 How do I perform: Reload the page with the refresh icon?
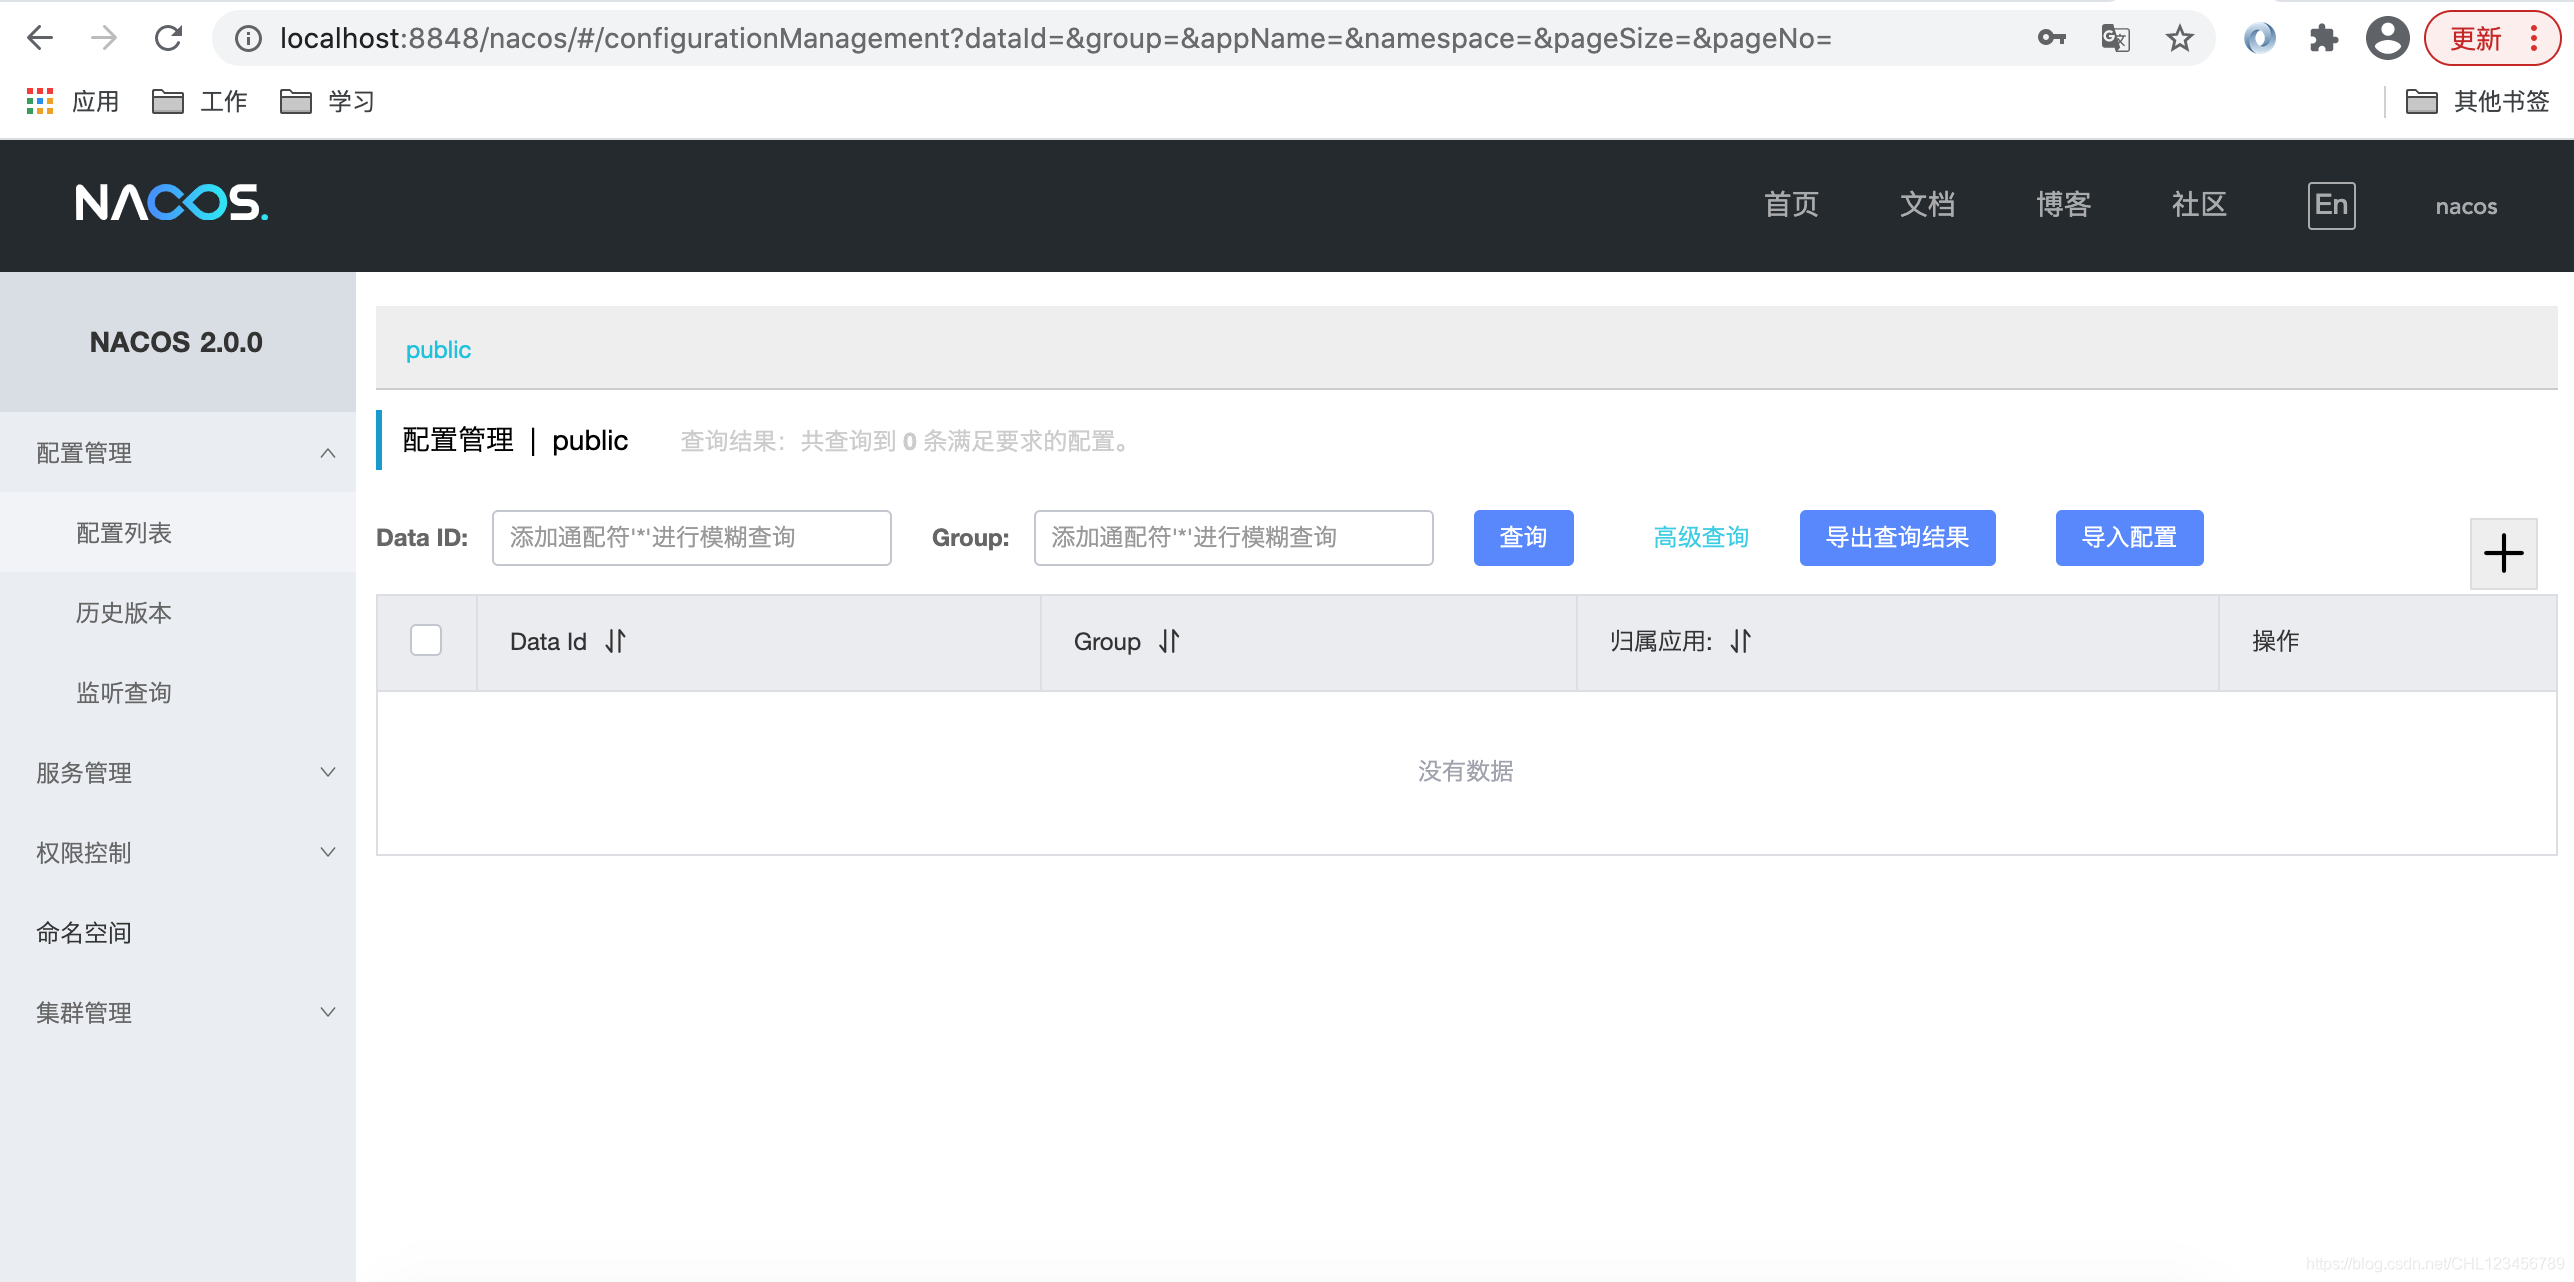pyautogui.click(x=168, y=39)
